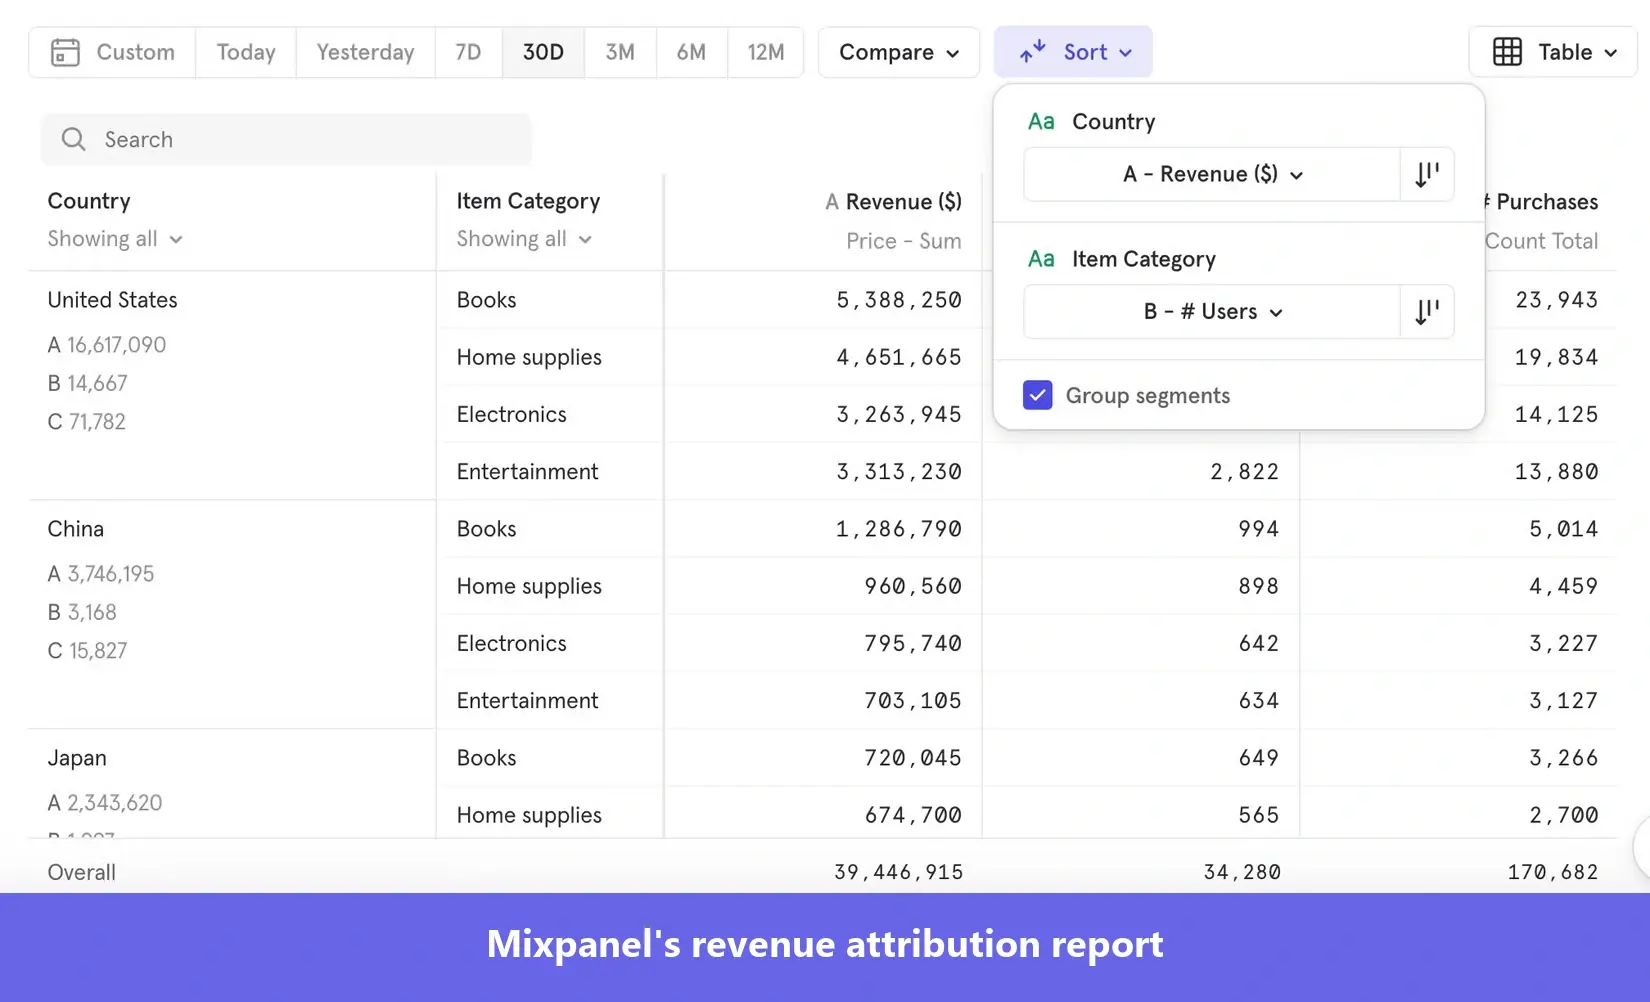1650x1002 pixels.
Task: Click Japan Books revenue 720,045
Action: coord(913,758)
